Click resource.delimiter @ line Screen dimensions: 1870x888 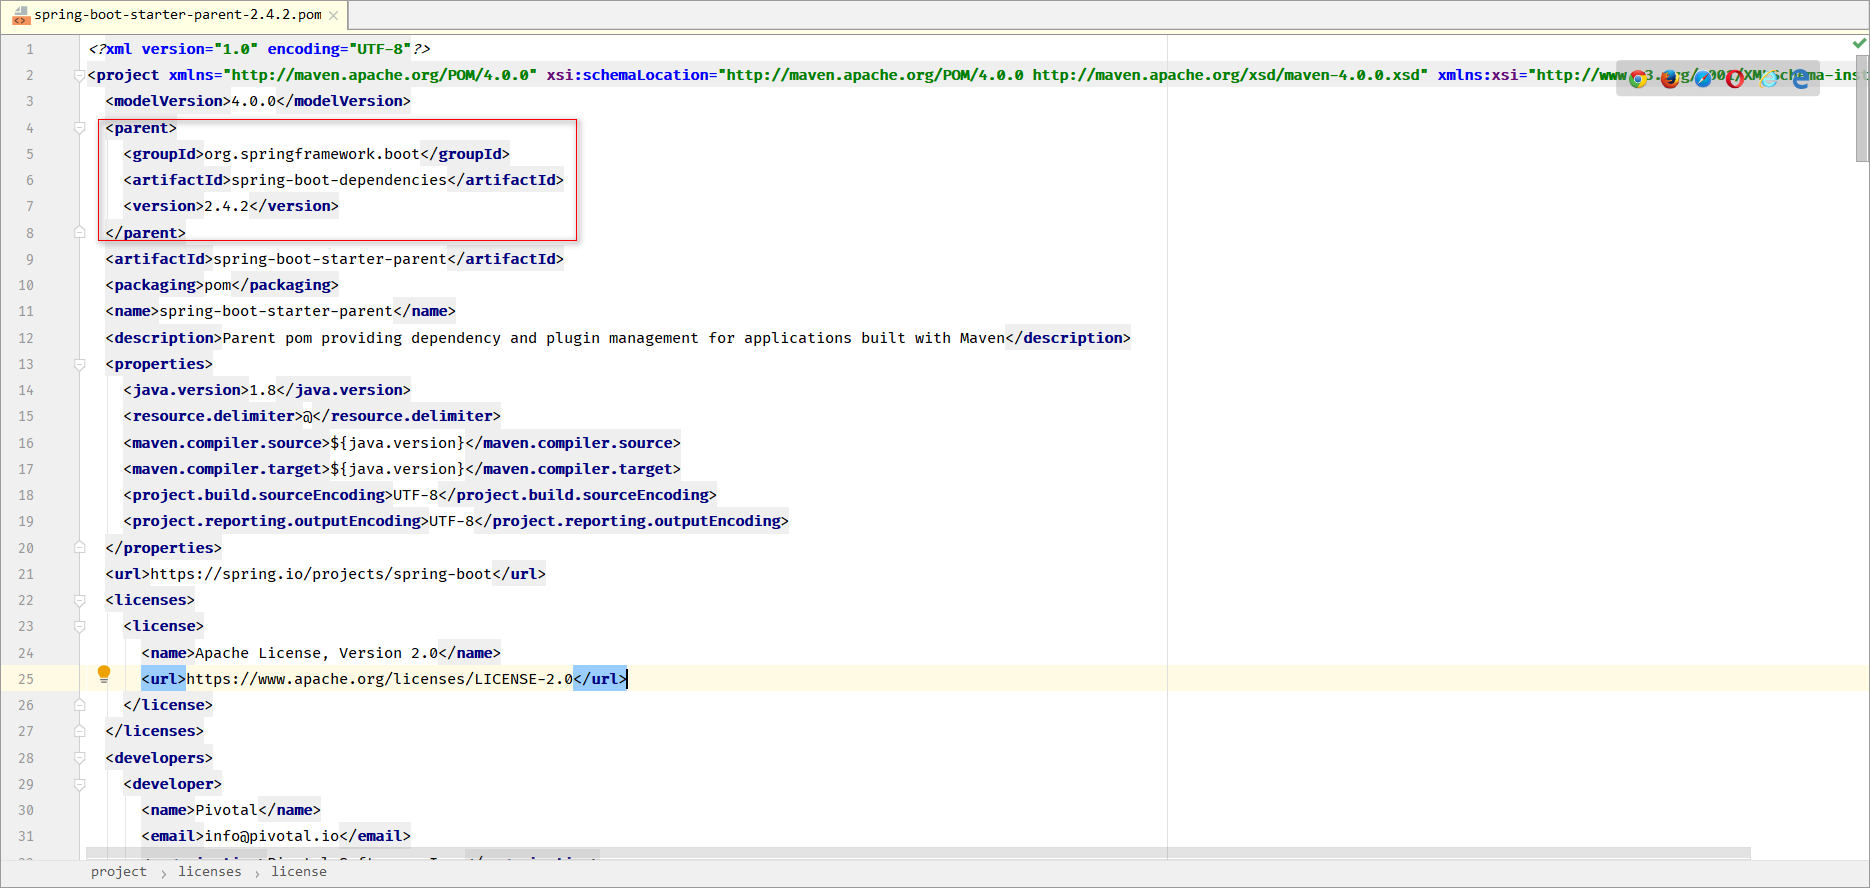312,416
